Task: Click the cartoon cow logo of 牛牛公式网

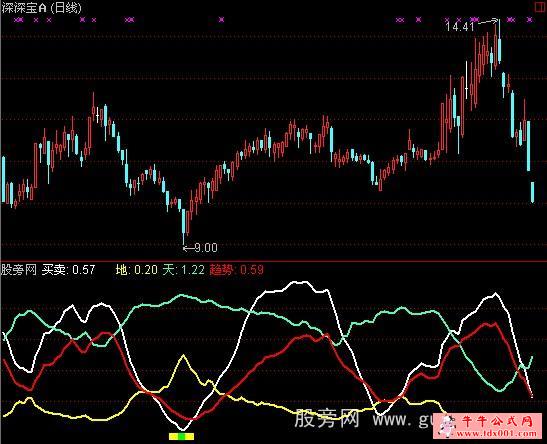Action: 446,426
